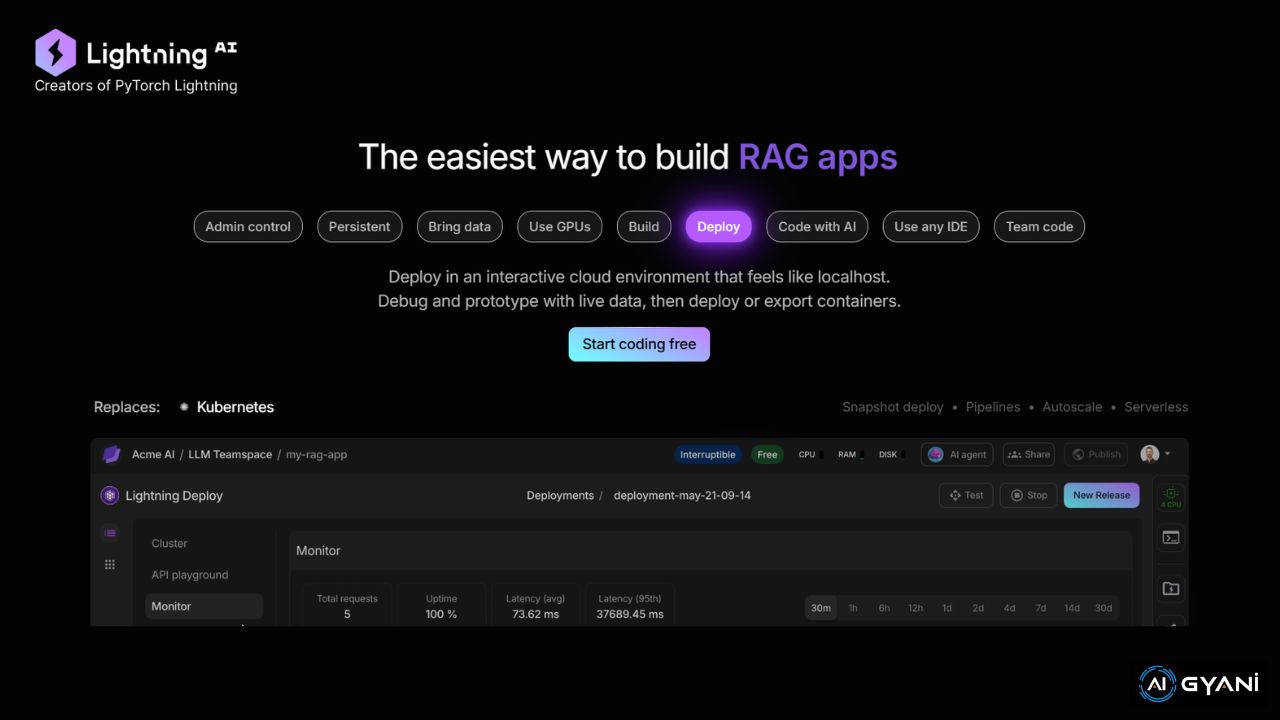Screen dimensions: 1280x720
Task: Click the Latency (95th) stat card
Action: [x=630, y=605]
